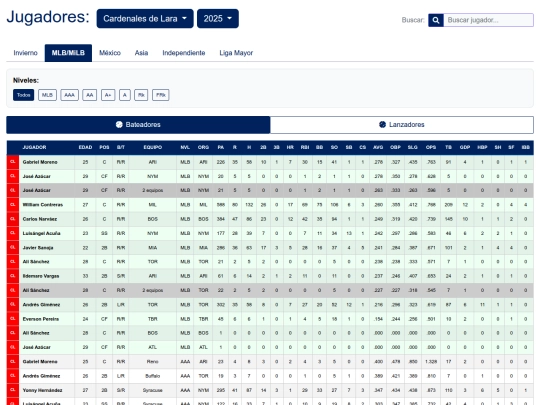Click '2 equipos' in José Azócar row
540x405 pixels.
(153, 190)
